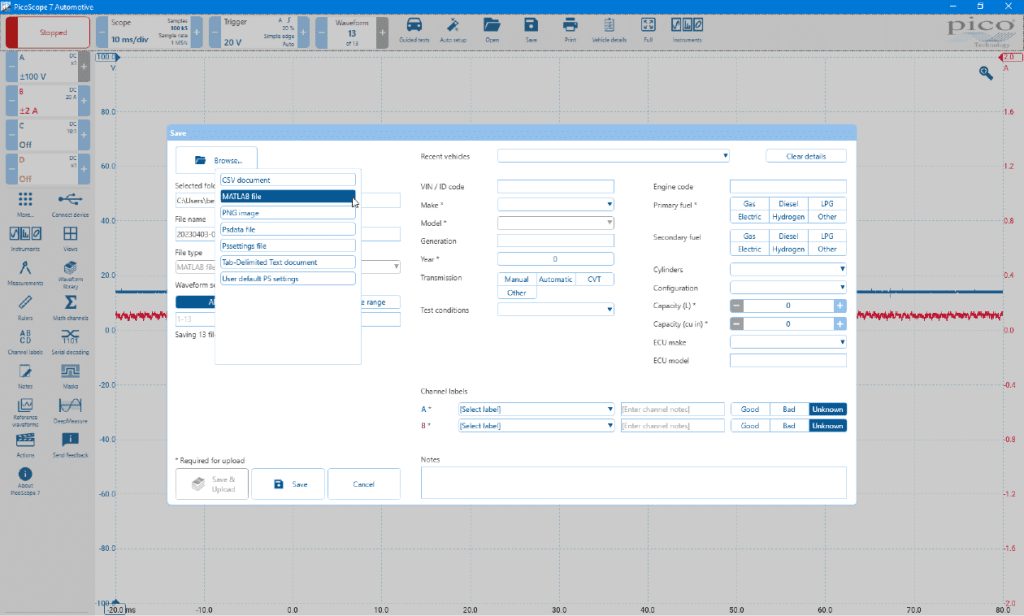Image resolution: width=1024 pixels, height=616 pixels.
Task: Expand the Recent vehicles dropdown
Action: (613, 156)
